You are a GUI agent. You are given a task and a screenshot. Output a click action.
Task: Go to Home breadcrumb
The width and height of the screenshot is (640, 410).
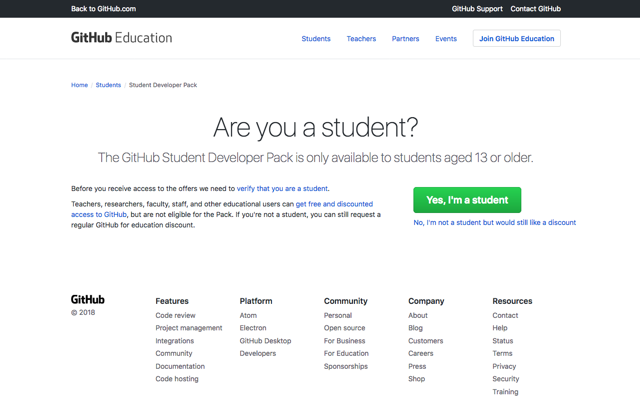80,85
